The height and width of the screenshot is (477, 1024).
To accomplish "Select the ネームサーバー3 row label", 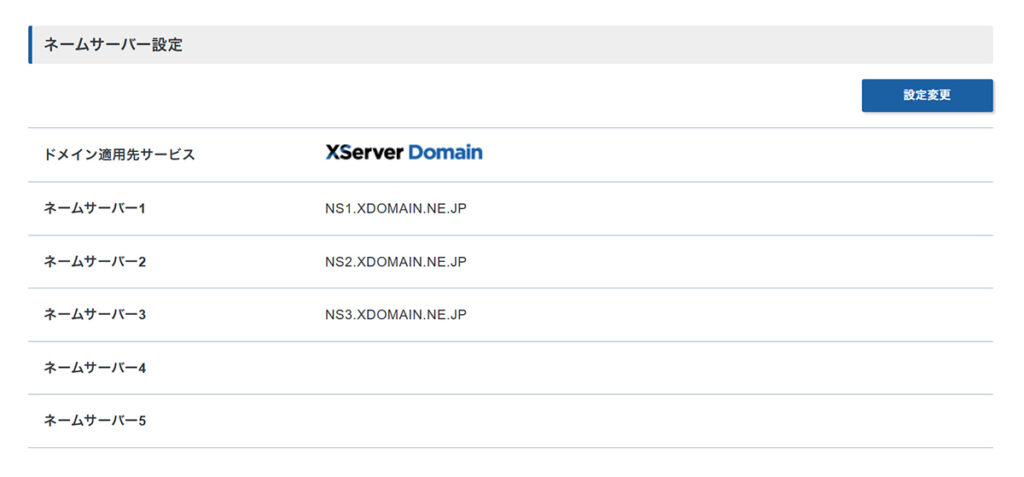I will [95, 315].
